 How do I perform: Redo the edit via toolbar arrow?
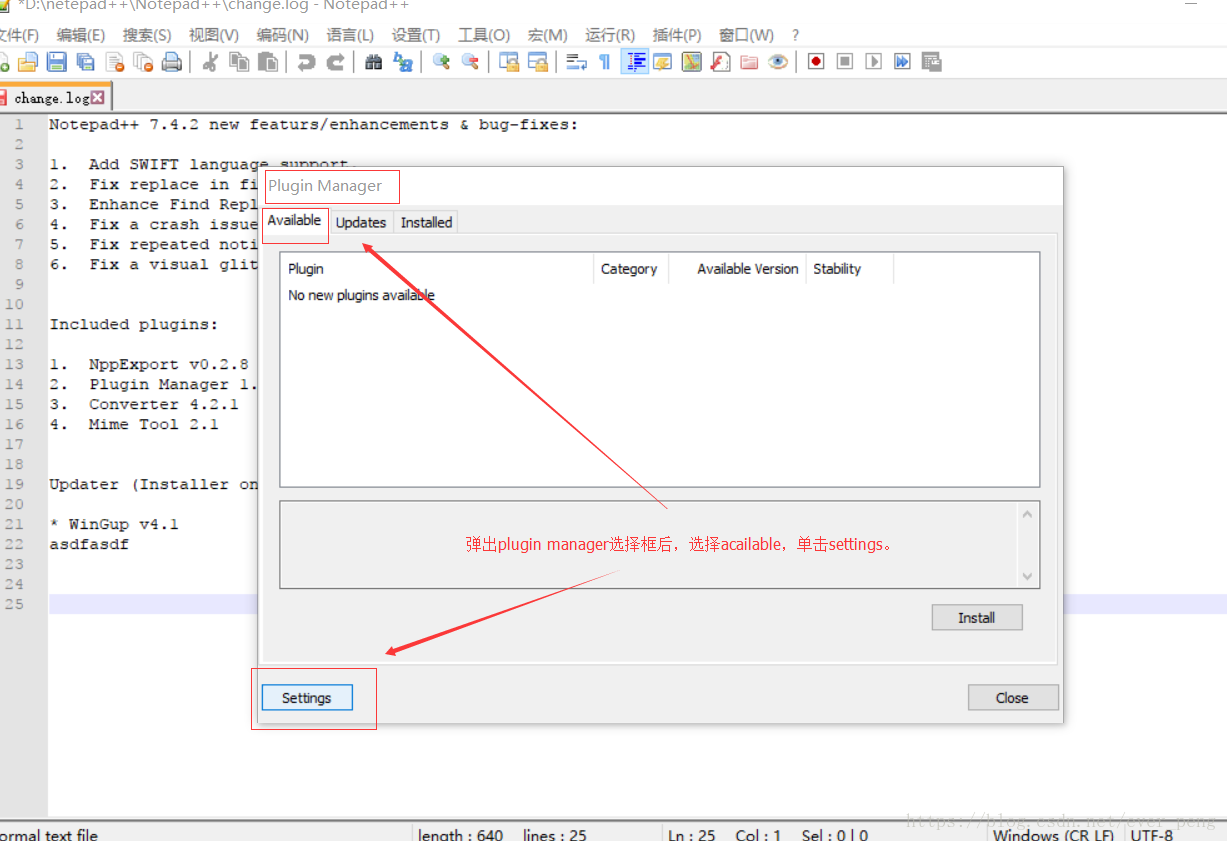point(335,62)
